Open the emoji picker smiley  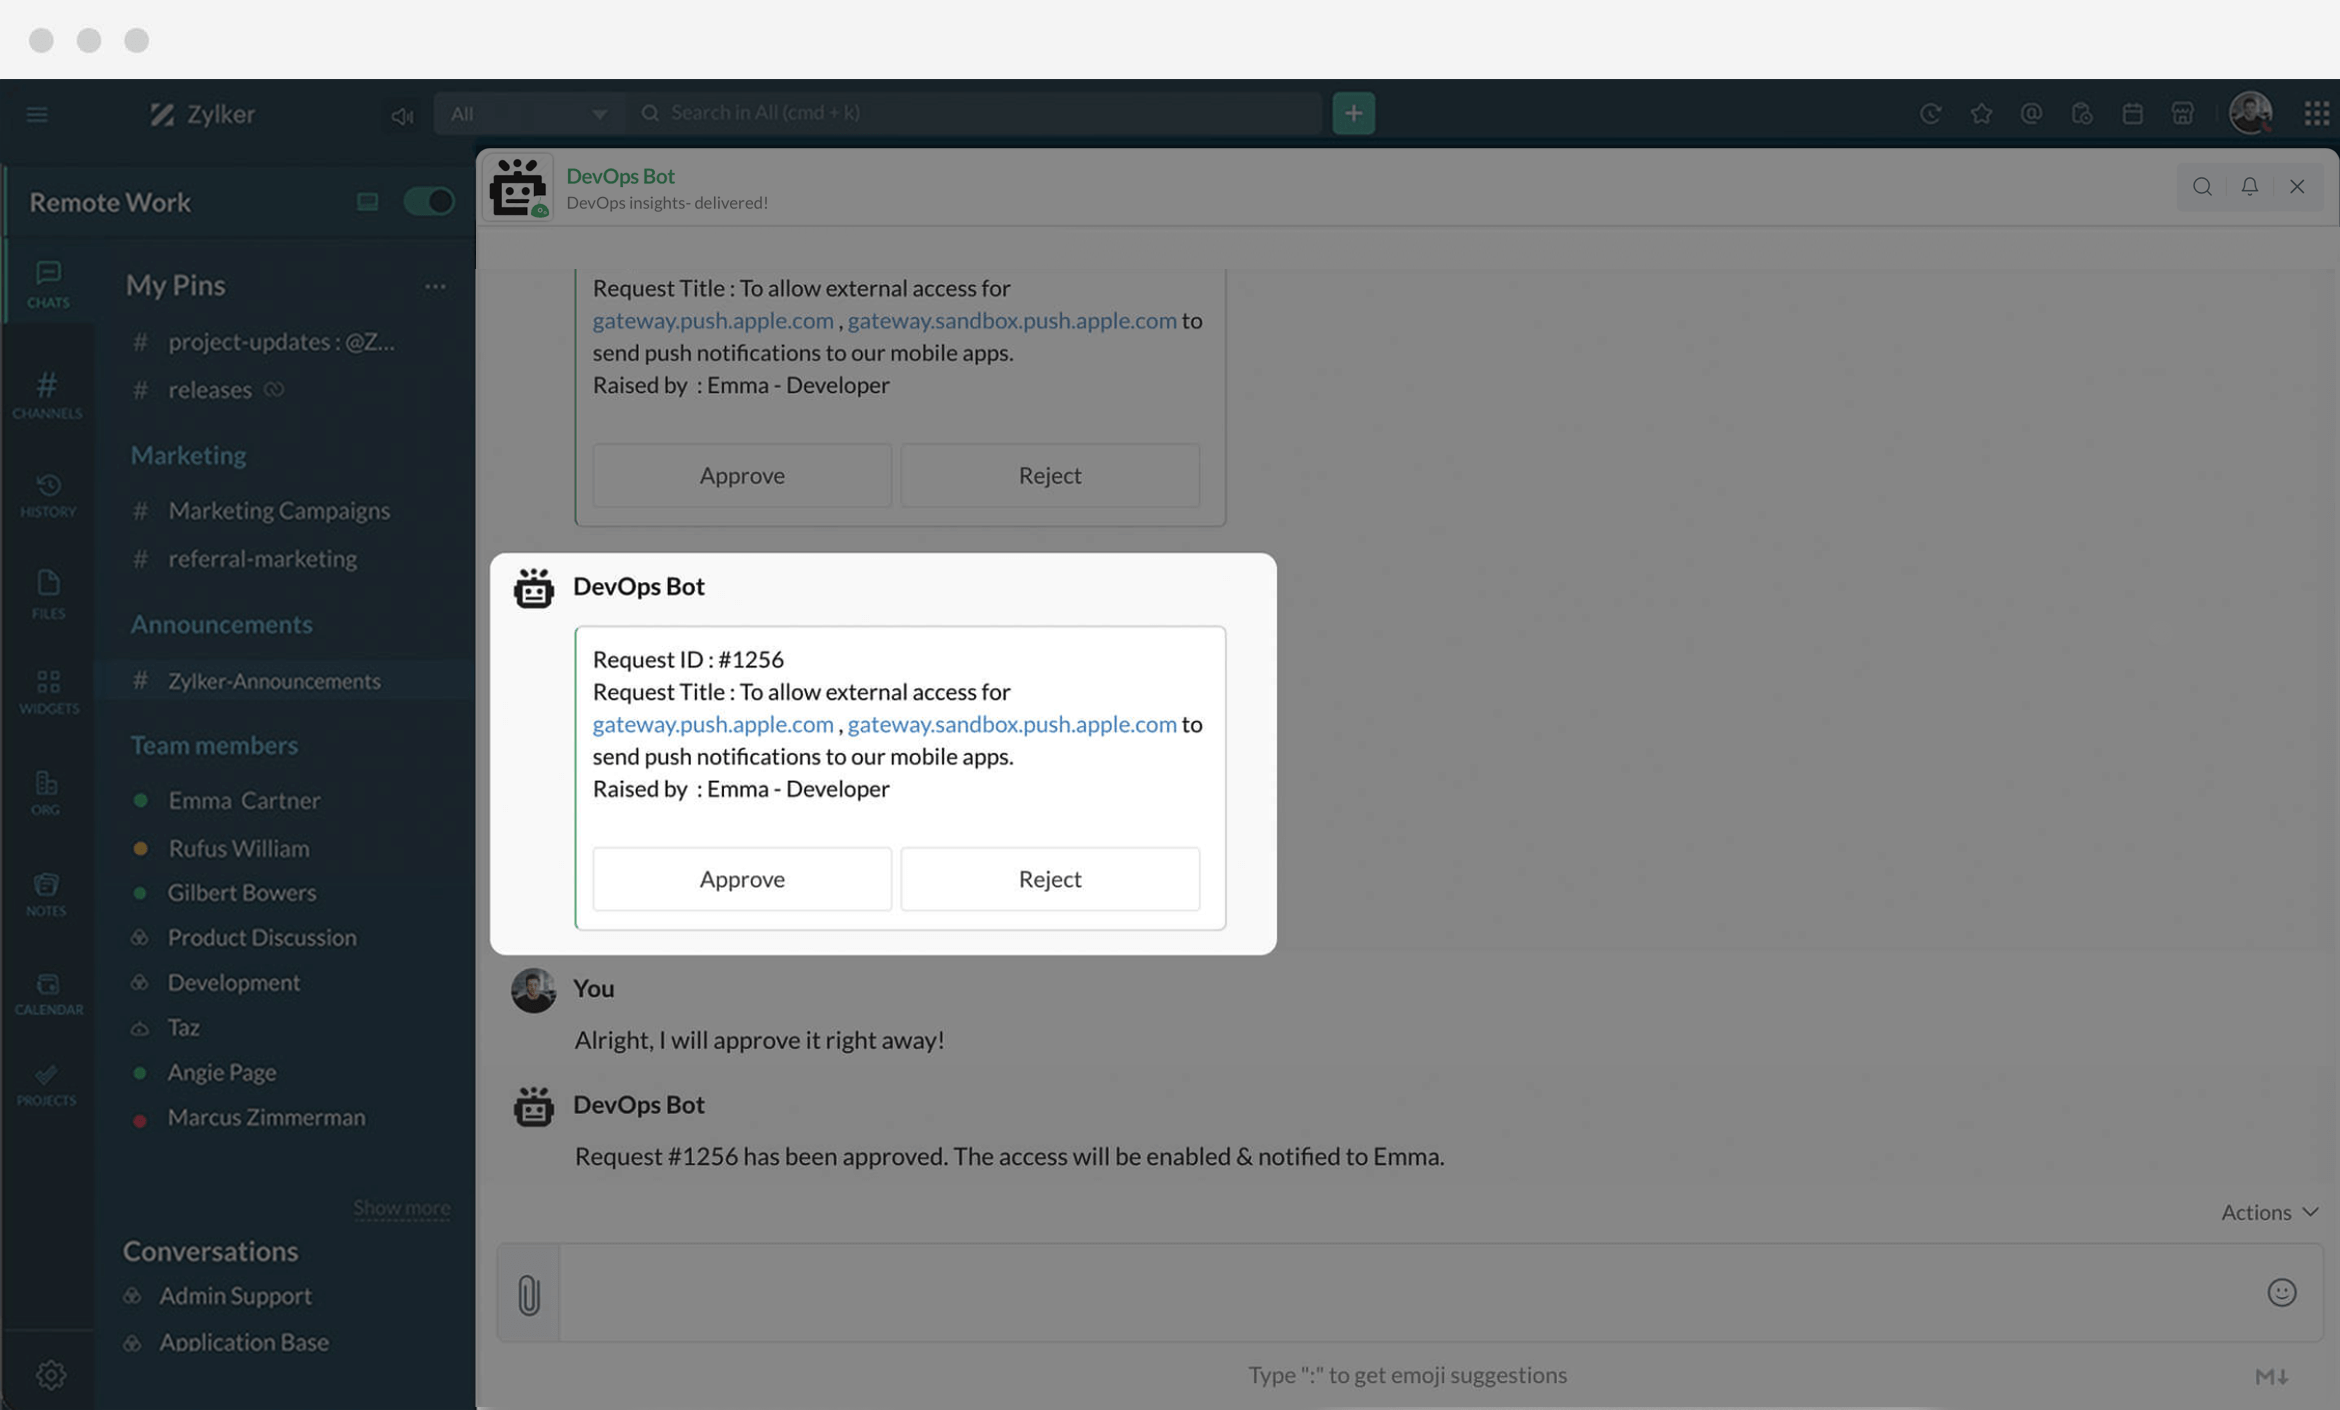(2281, 1292)
